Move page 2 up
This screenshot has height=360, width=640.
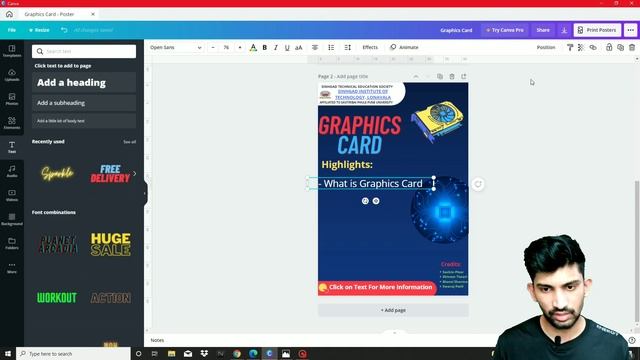tap(416, 76)
